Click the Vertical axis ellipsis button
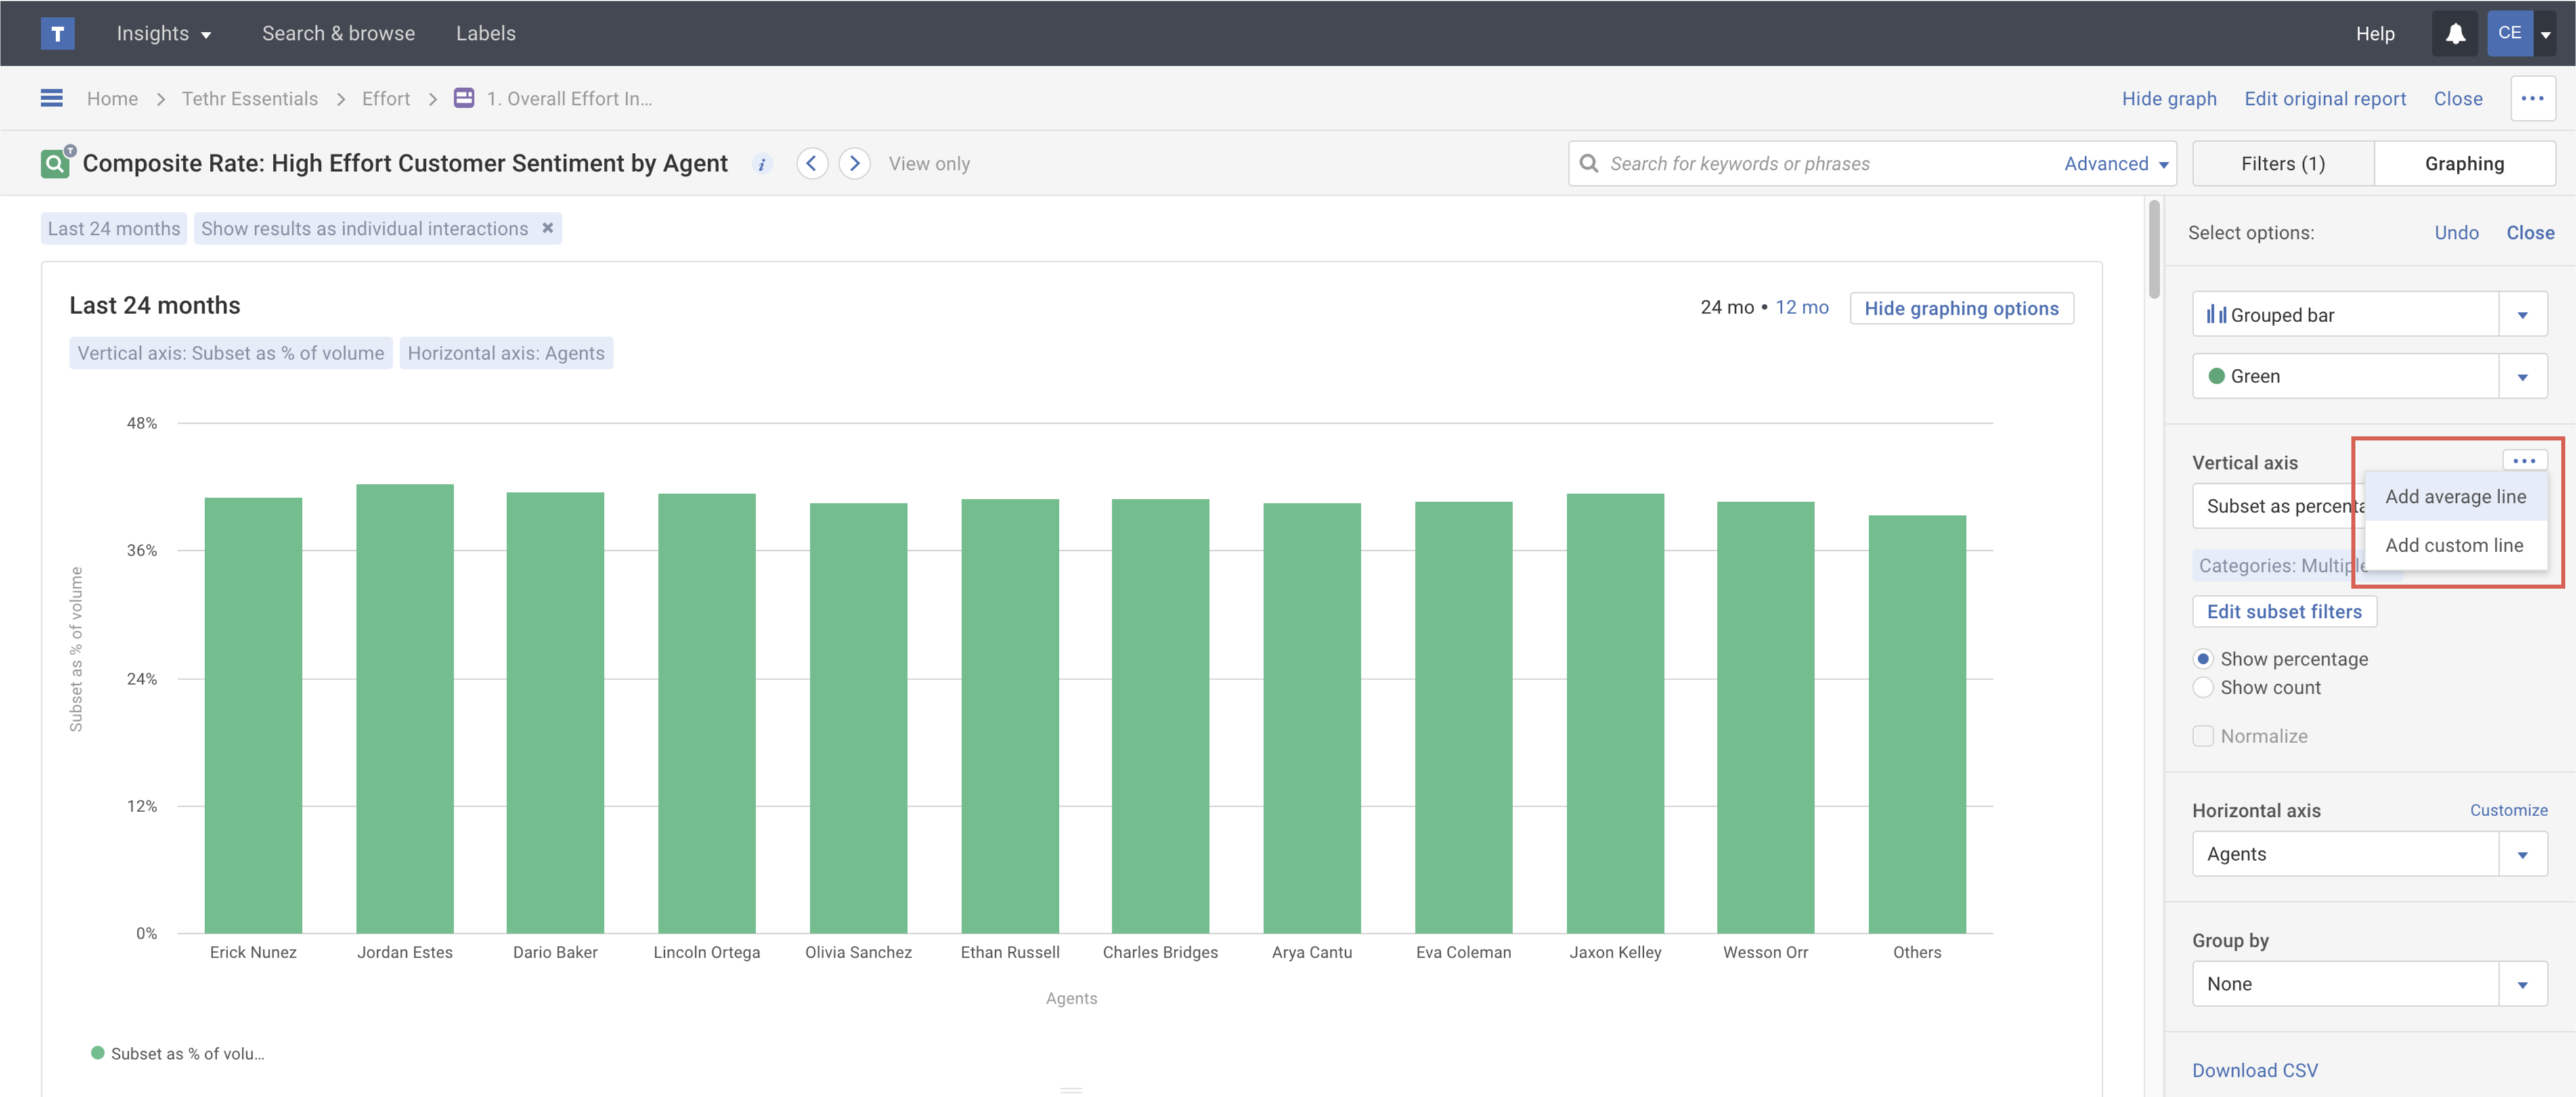This screenshot has height=1097, width=2576. [2523, 461]
